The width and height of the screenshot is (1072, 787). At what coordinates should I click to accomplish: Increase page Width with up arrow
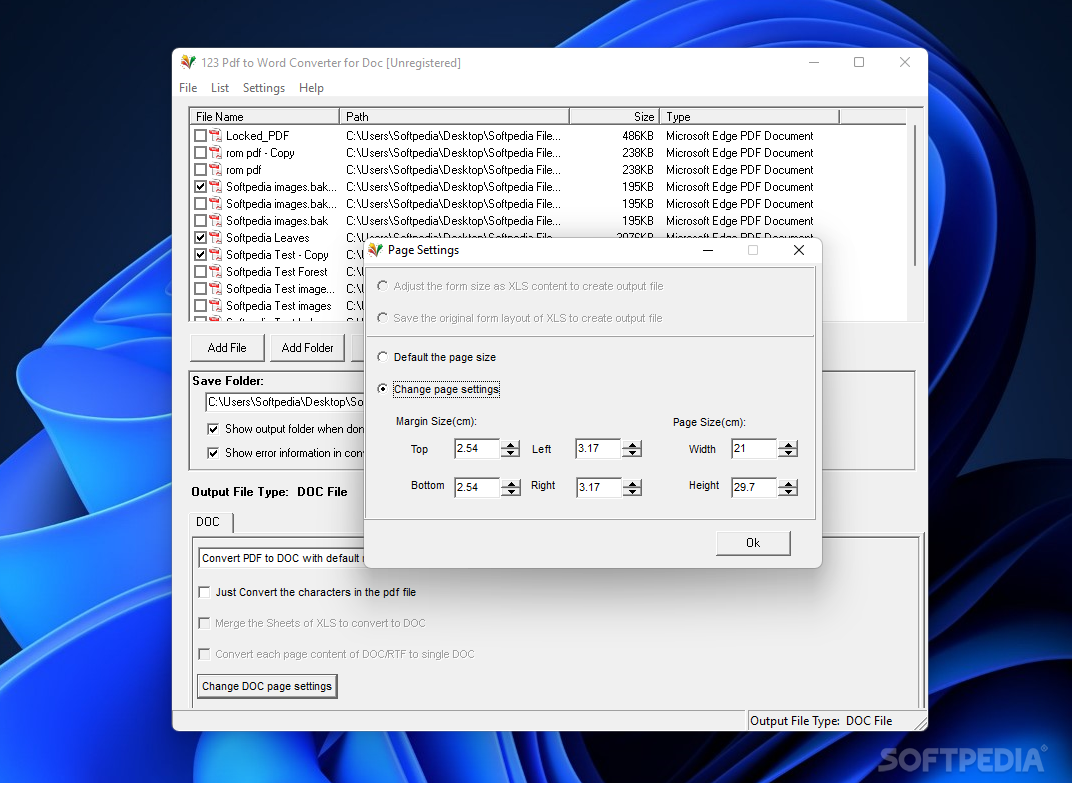pos(788,444)
